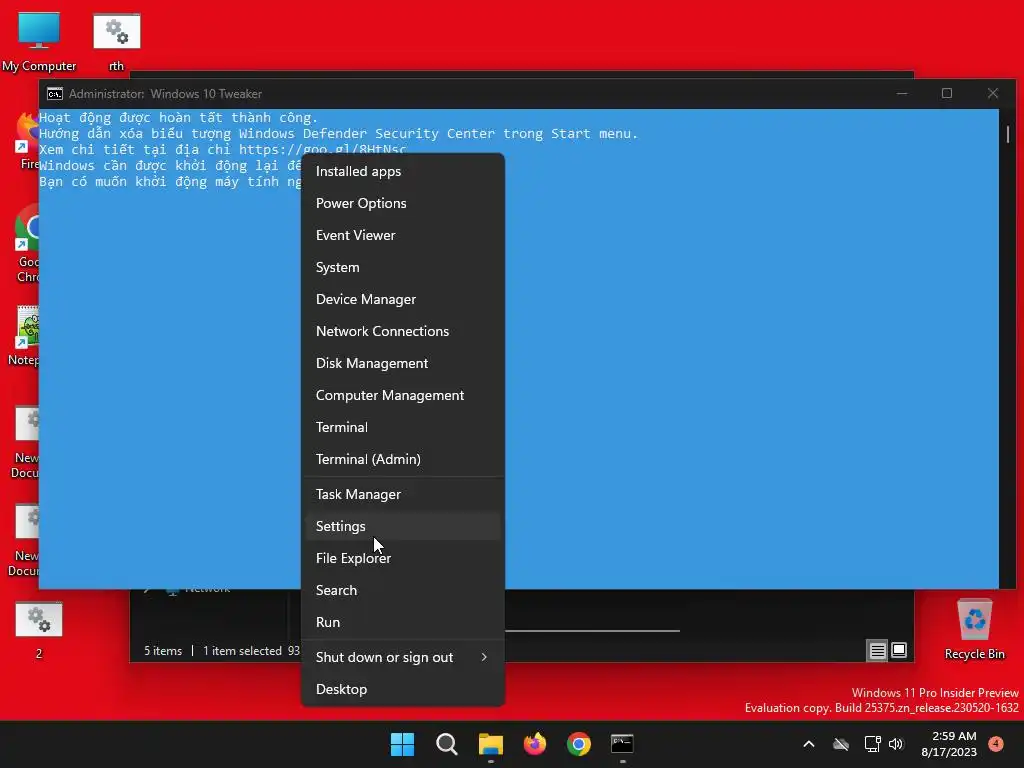Open Network Connections menu entry

pyautogui.click(x=403, y=331)
